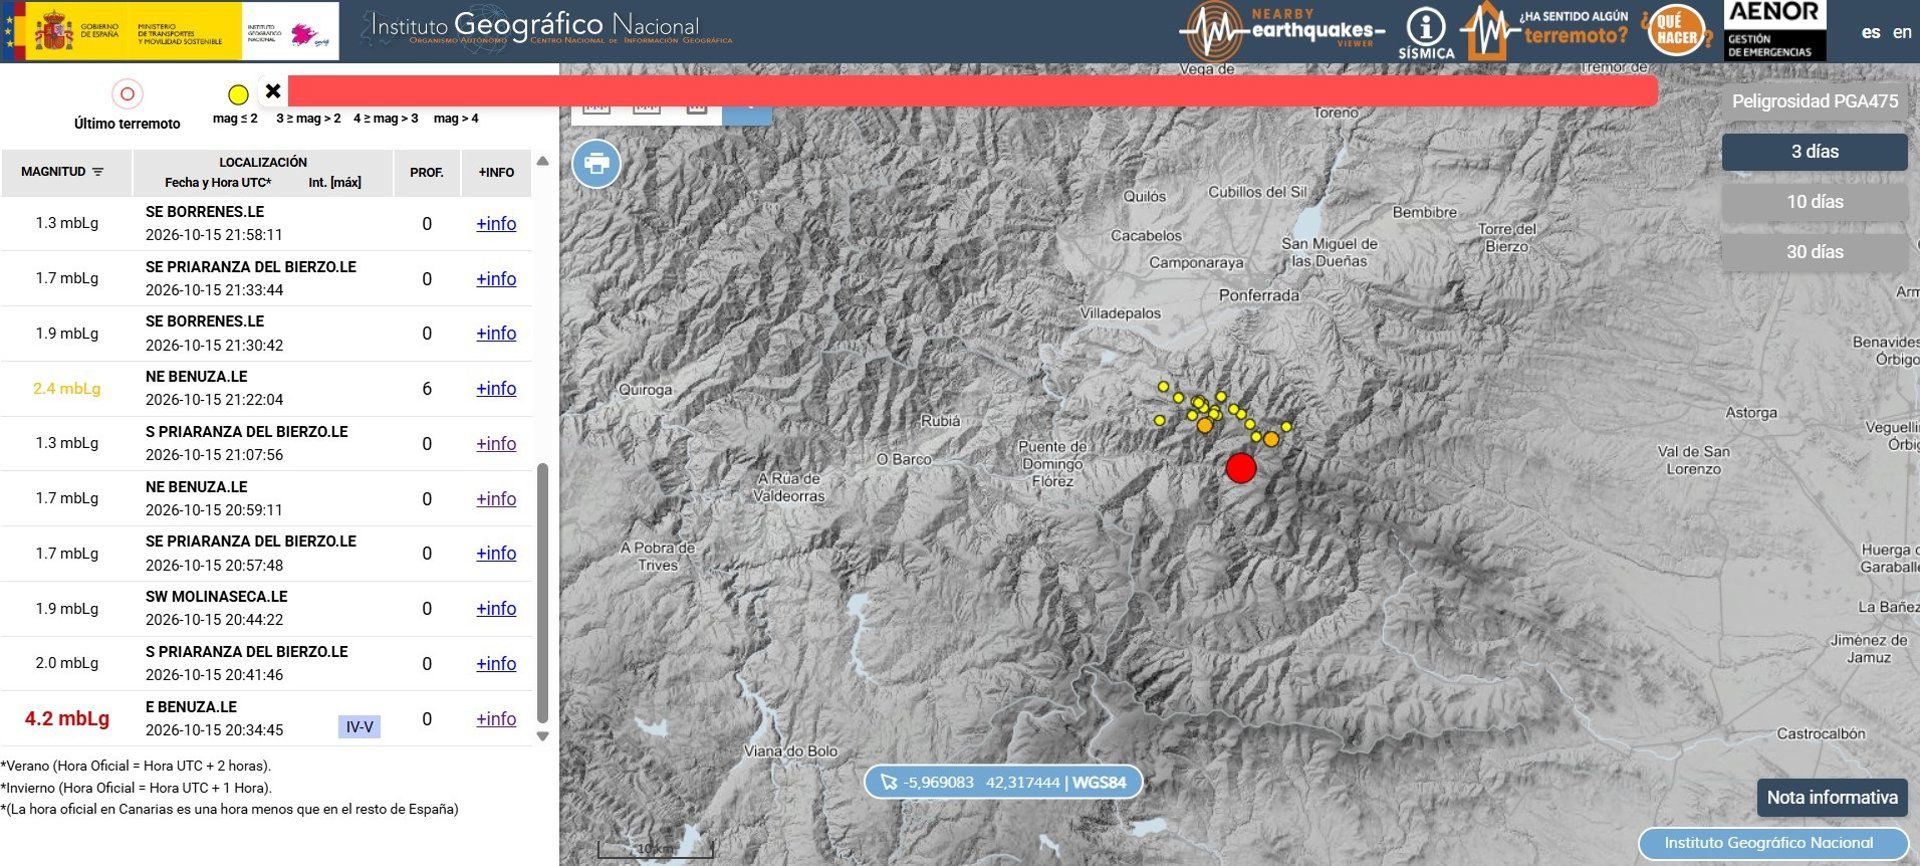Open +info for S PRIARANZA DEL BIERZO.LE 20:41:46
The image size is (1920, 866).
496,663
